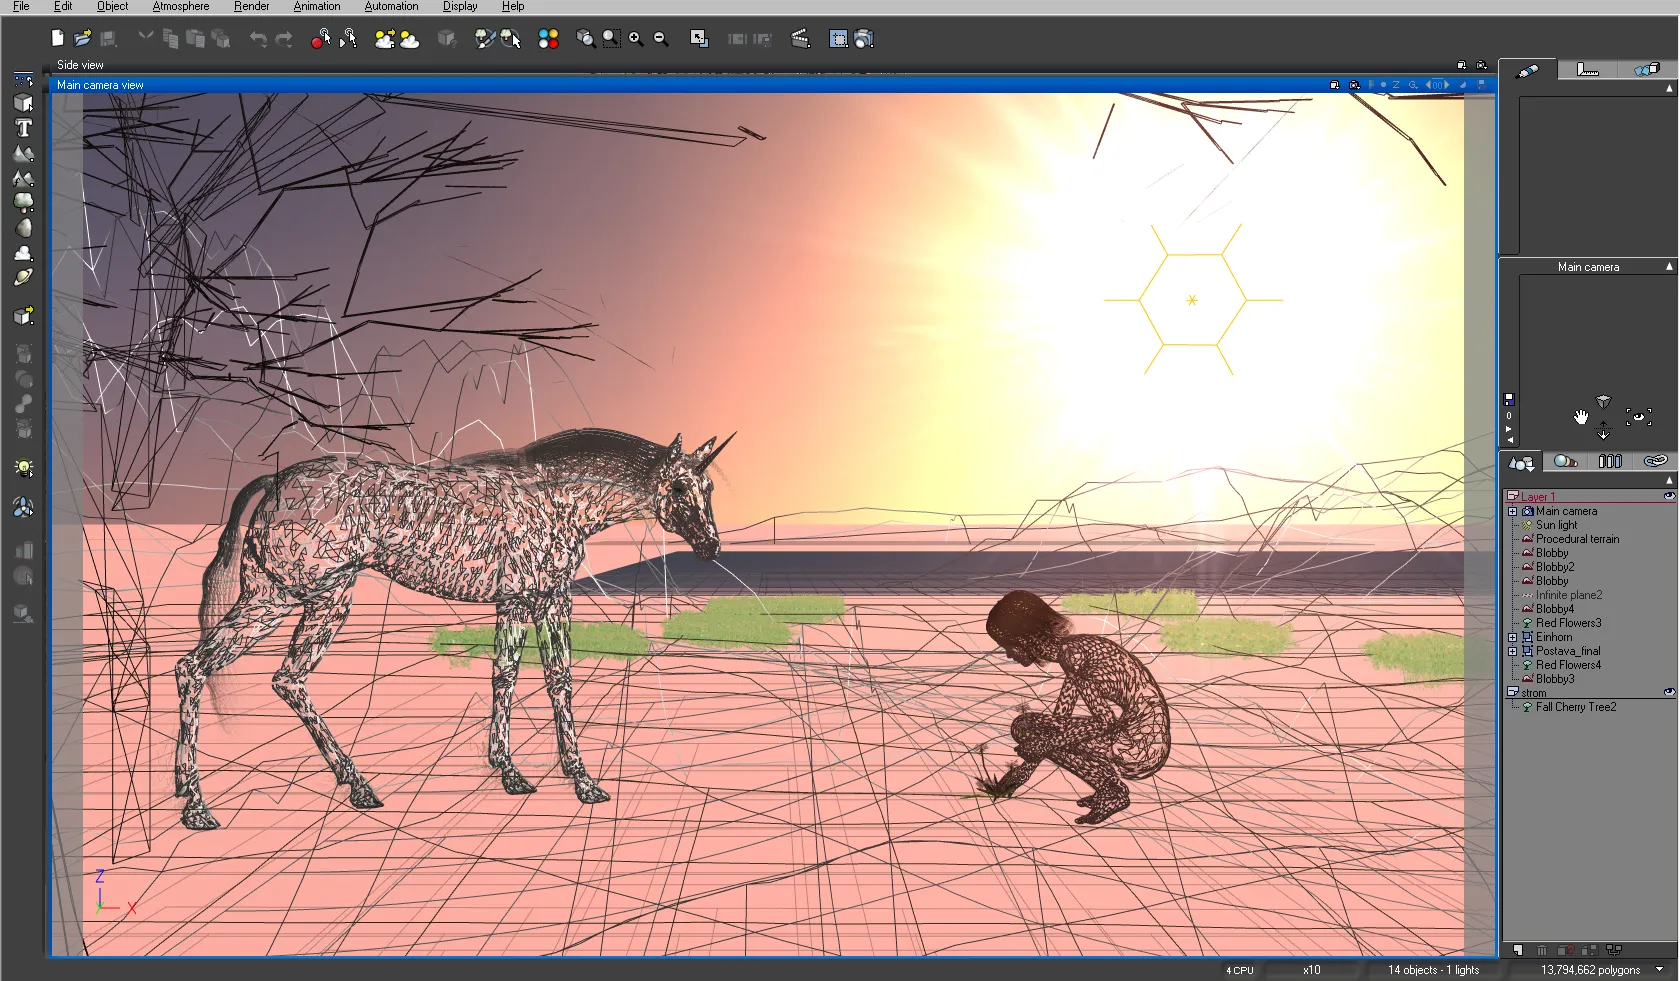Image resolution: width=1680 pixels, height=981 pixels.
Task: Create a rock object
Action: tap(23, 228)
